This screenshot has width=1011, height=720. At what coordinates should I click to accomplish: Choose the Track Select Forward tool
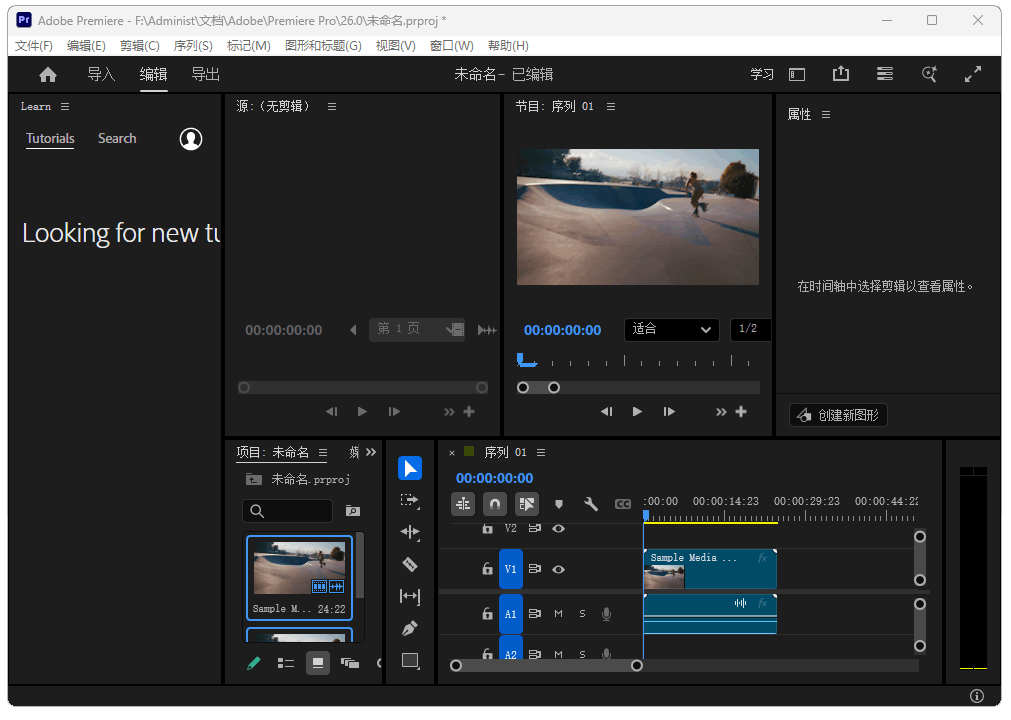[410, 500]
